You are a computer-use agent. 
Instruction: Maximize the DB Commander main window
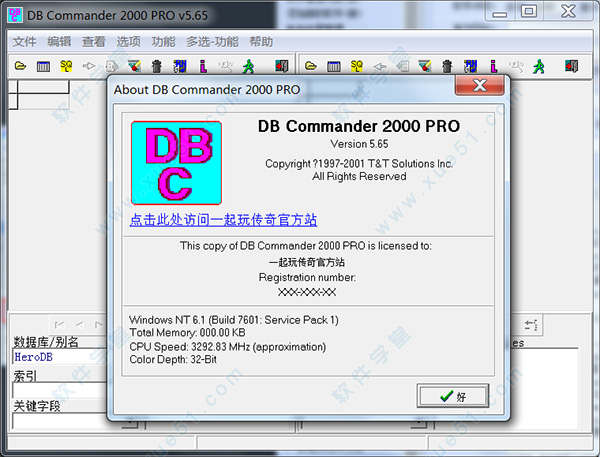[529, 11]
